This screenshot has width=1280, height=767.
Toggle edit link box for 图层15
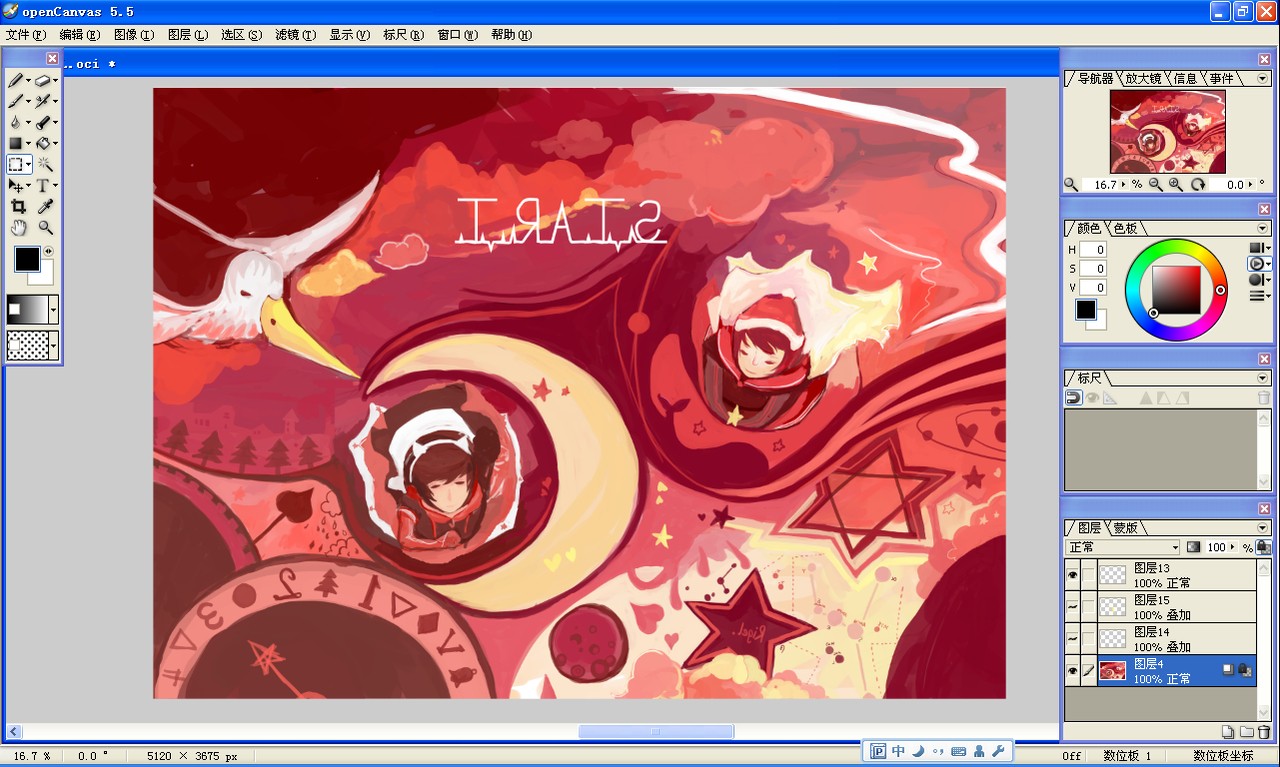point(1089,607)
